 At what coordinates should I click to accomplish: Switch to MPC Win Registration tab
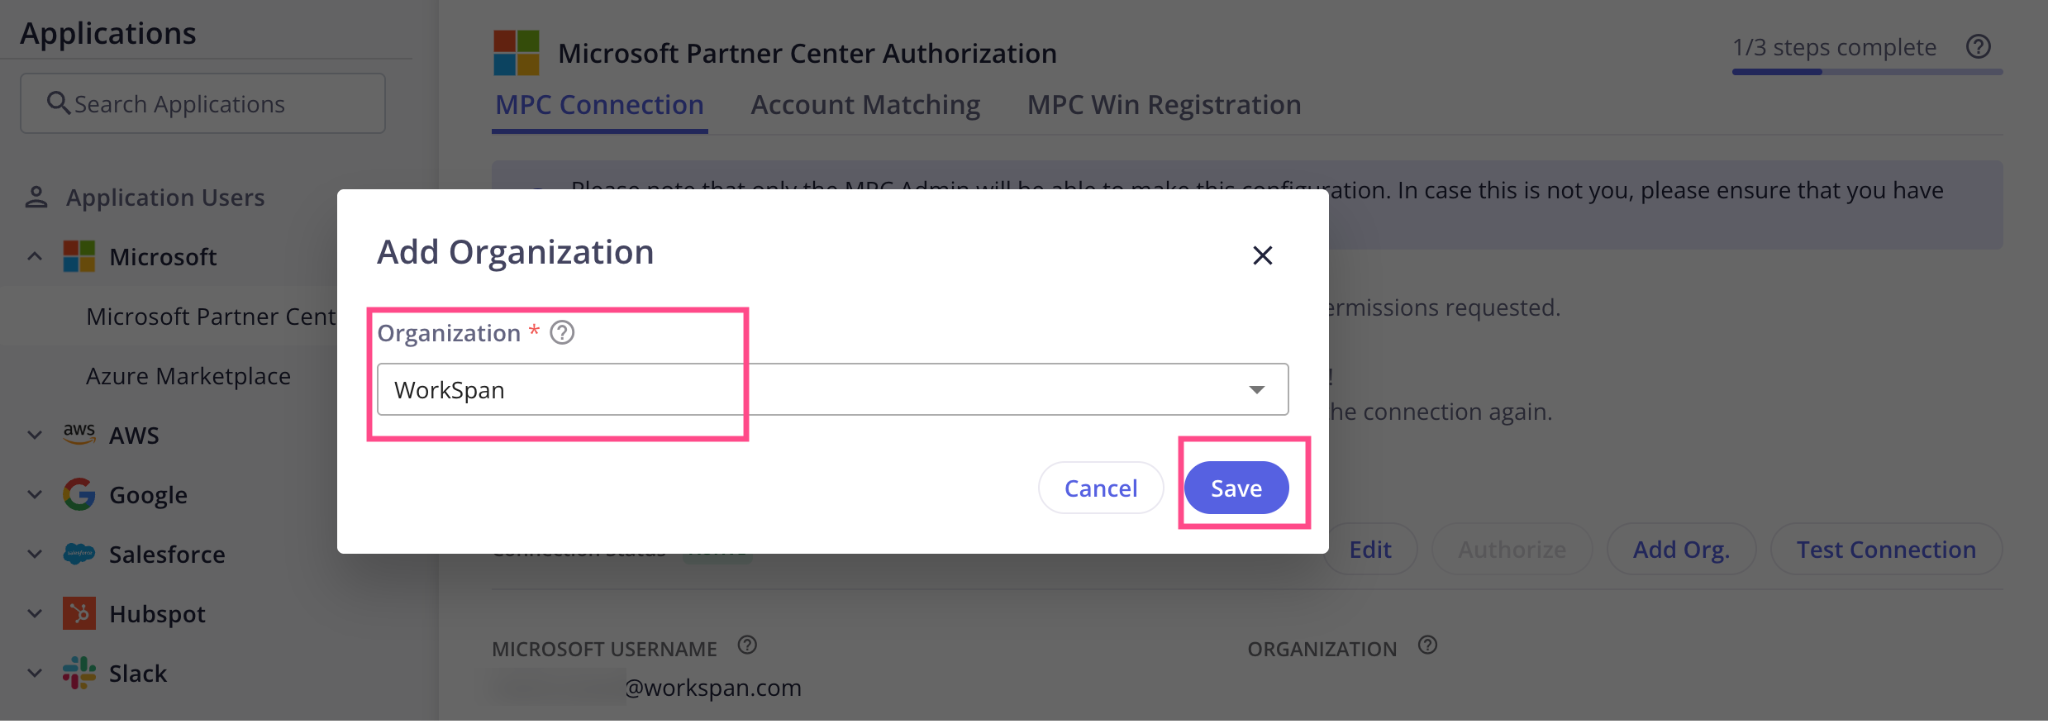[1164, 105]
